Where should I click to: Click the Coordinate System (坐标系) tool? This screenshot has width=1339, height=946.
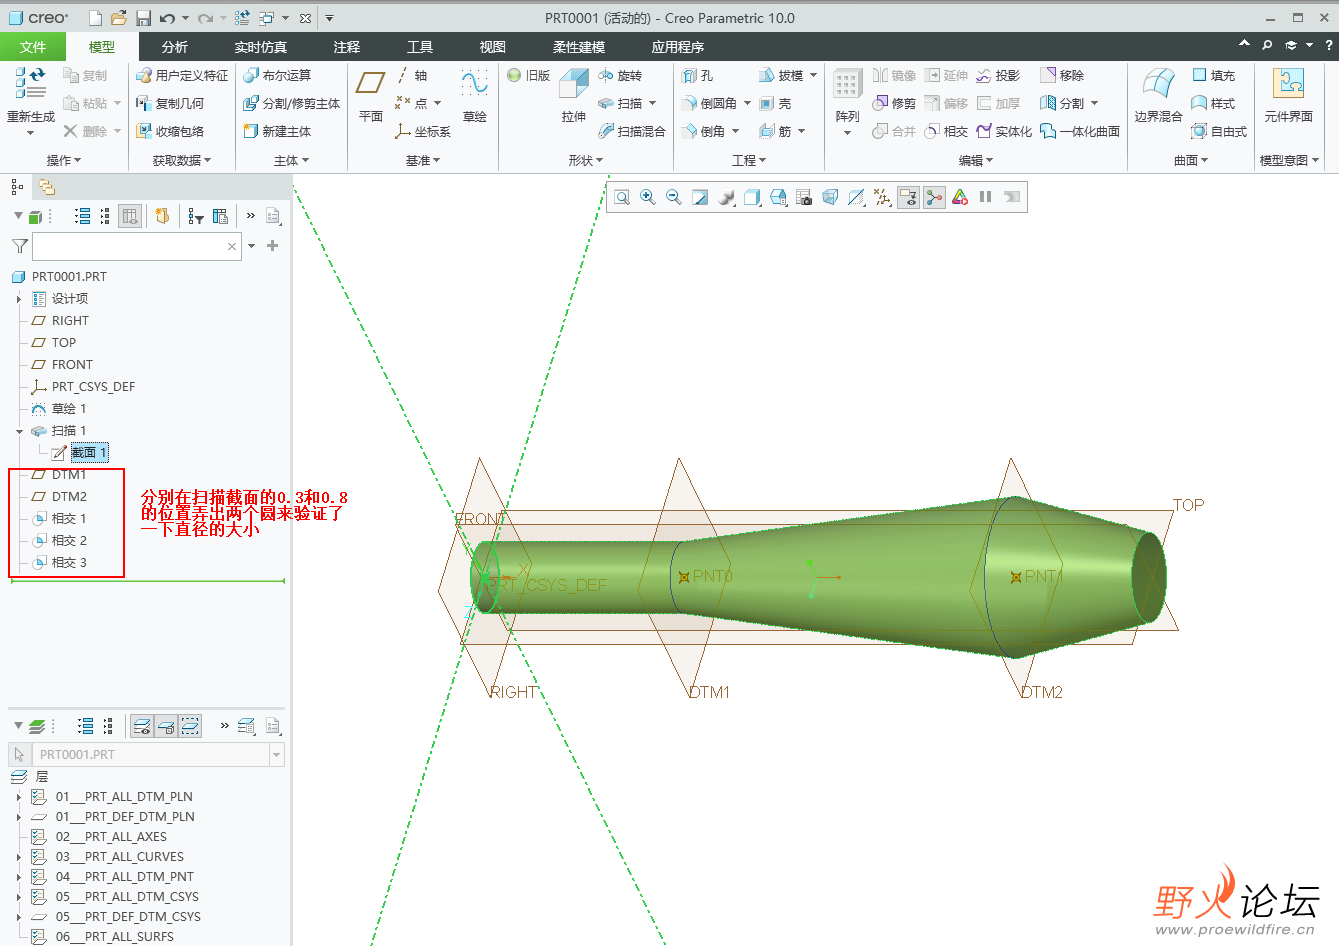tap(422, 131)
